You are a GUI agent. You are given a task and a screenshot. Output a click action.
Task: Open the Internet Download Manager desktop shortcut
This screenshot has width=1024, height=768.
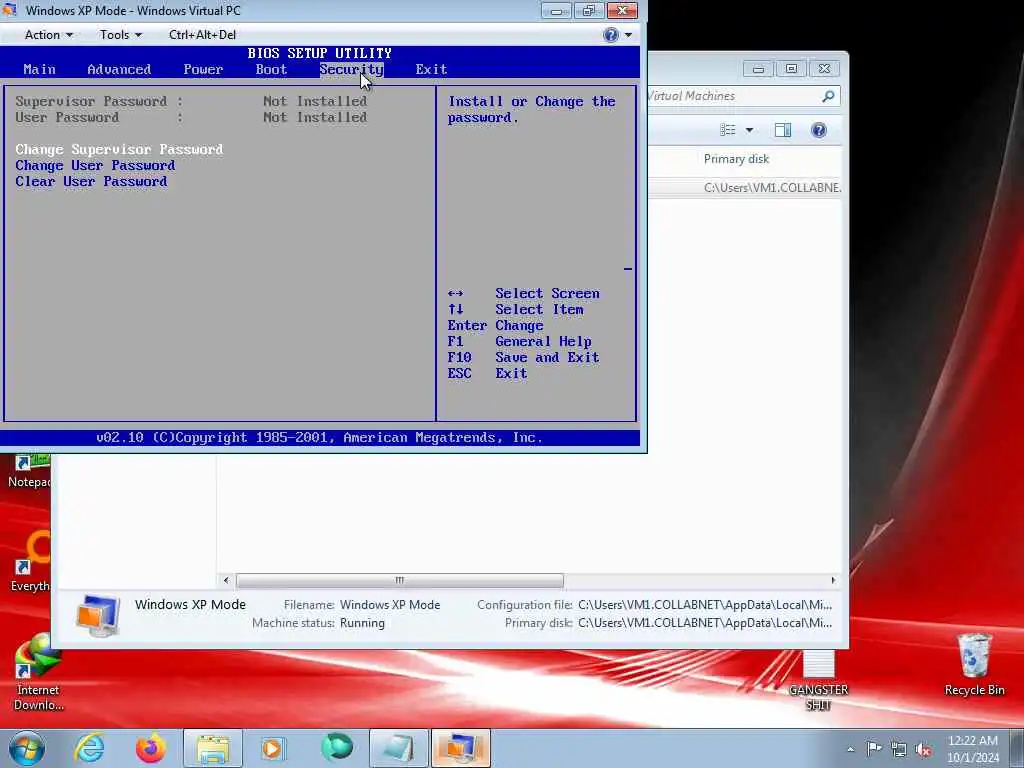coord(38,673)
